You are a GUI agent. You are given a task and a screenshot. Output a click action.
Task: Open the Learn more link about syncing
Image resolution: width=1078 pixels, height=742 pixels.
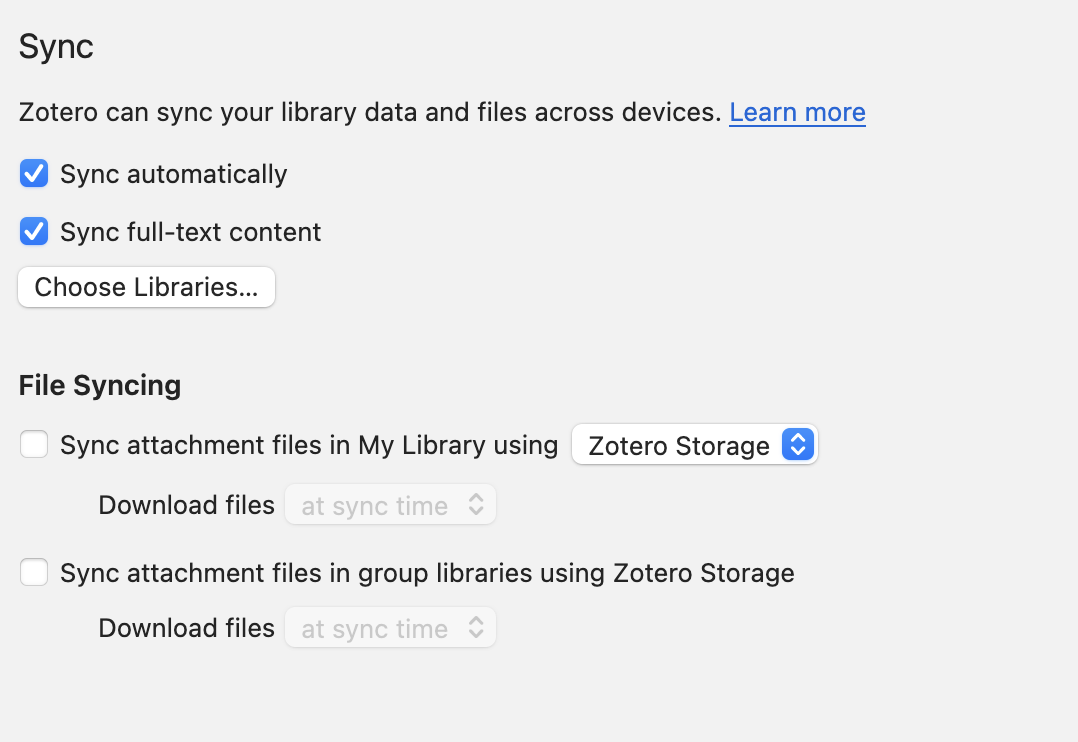coord(798,112)
